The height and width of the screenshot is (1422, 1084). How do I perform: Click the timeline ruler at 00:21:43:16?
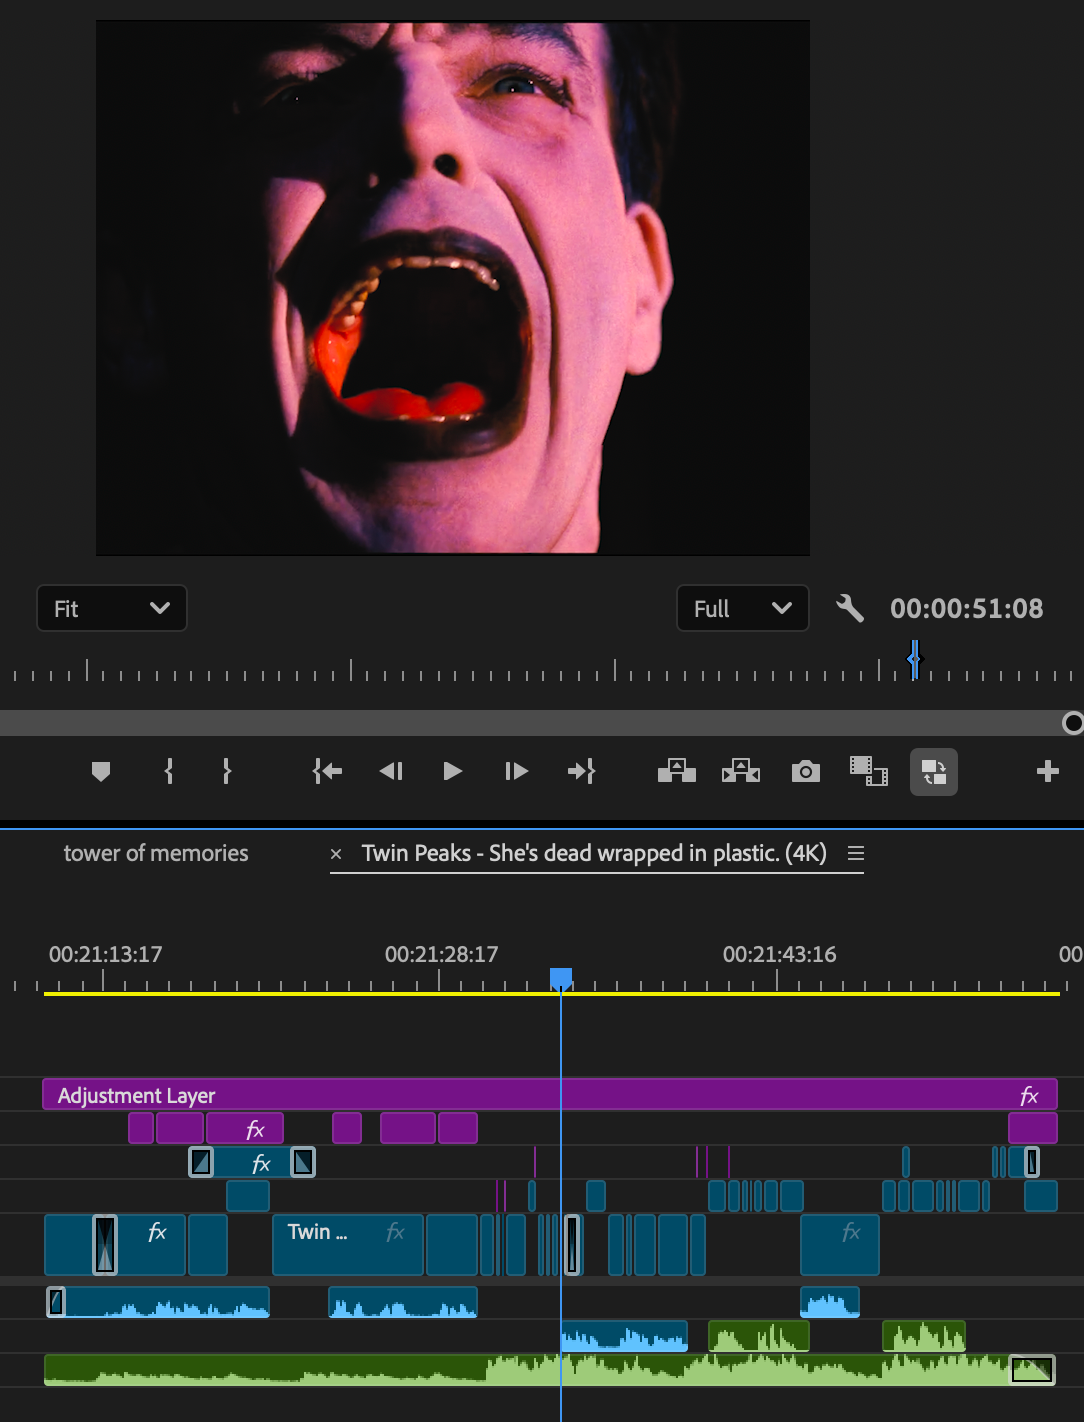click(779, 955)
